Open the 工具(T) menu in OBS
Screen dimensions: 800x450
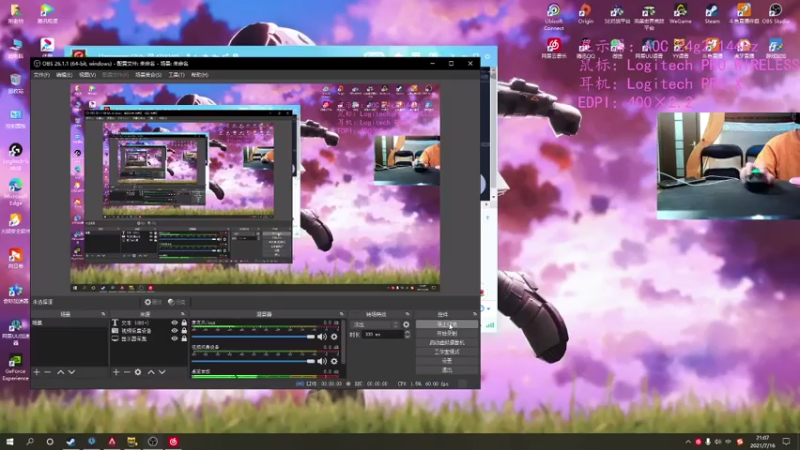click(176, 75)
